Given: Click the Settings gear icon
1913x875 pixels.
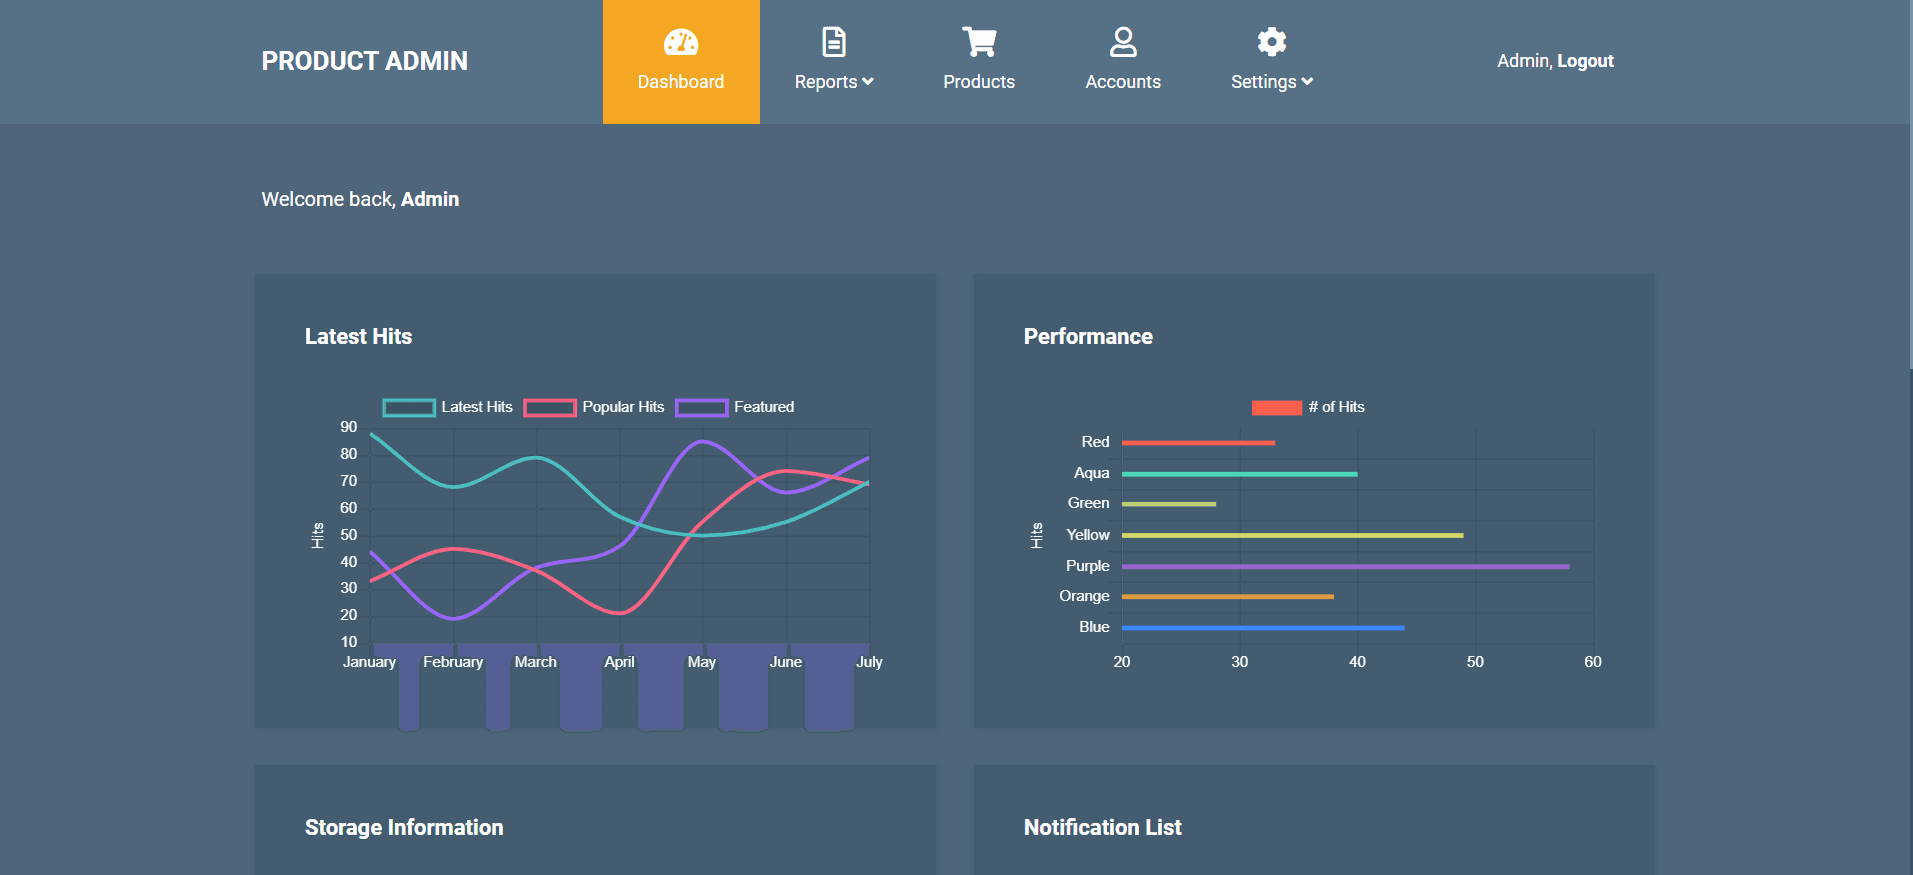Looking at the screenshot, I should click(x=1271, y=42).
